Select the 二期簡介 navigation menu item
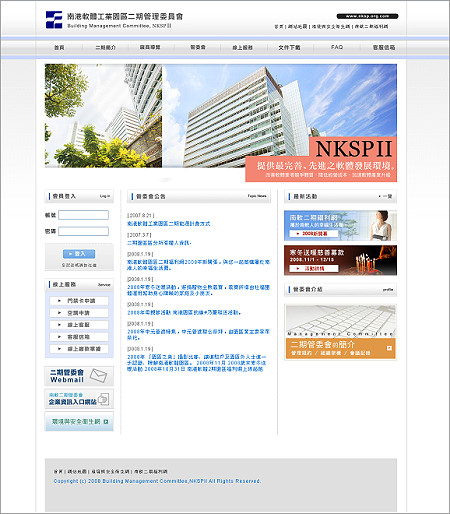Screen dimensions: 450x514 click(x=105, y=48)
